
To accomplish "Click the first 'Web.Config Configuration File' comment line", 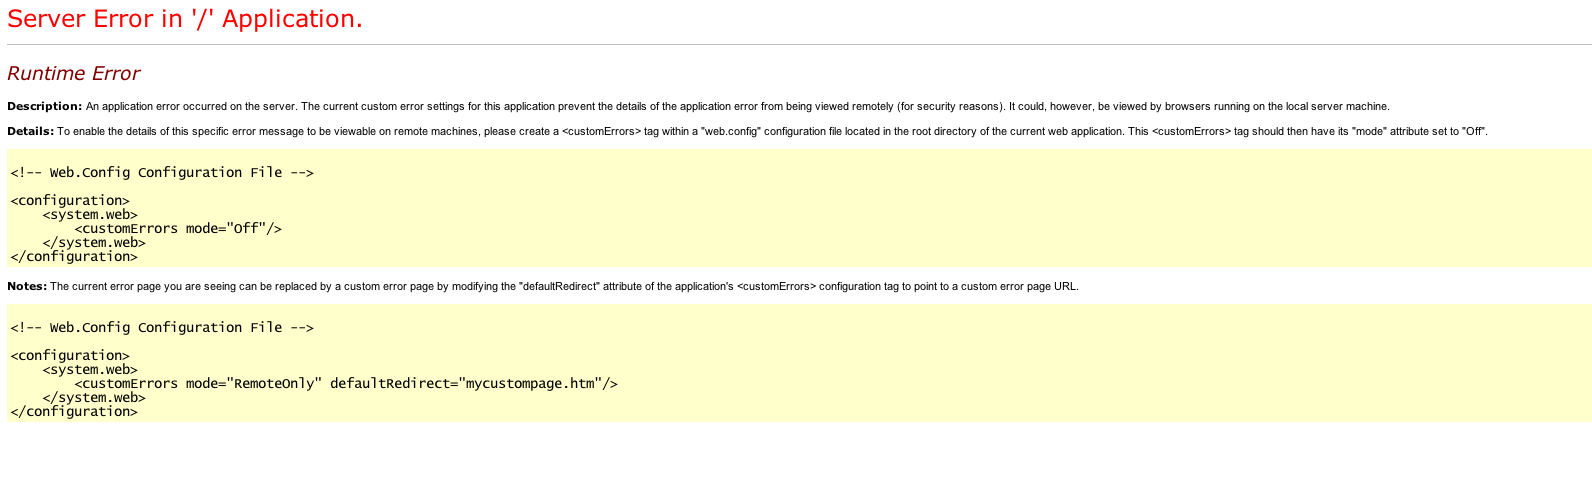I will pos(162,173).
